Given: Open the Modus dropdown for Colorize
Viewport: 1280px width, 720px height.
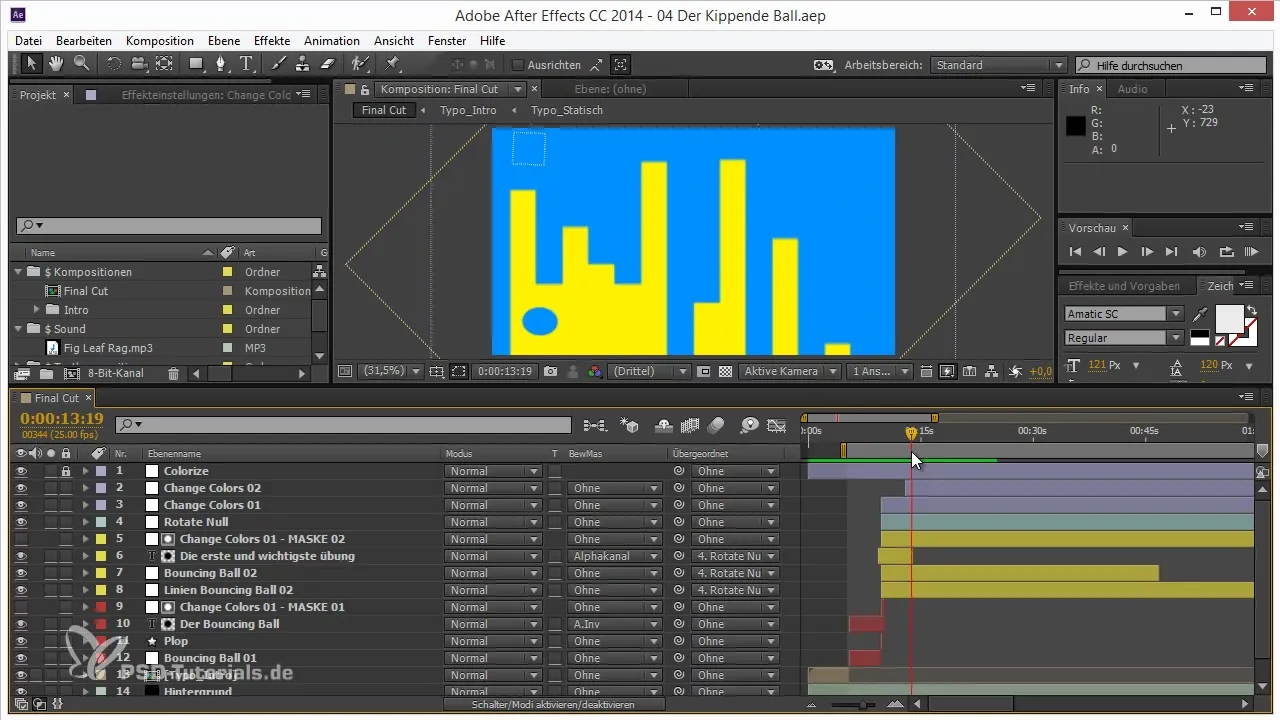Looking at the screenshot, I should point(494,471).
